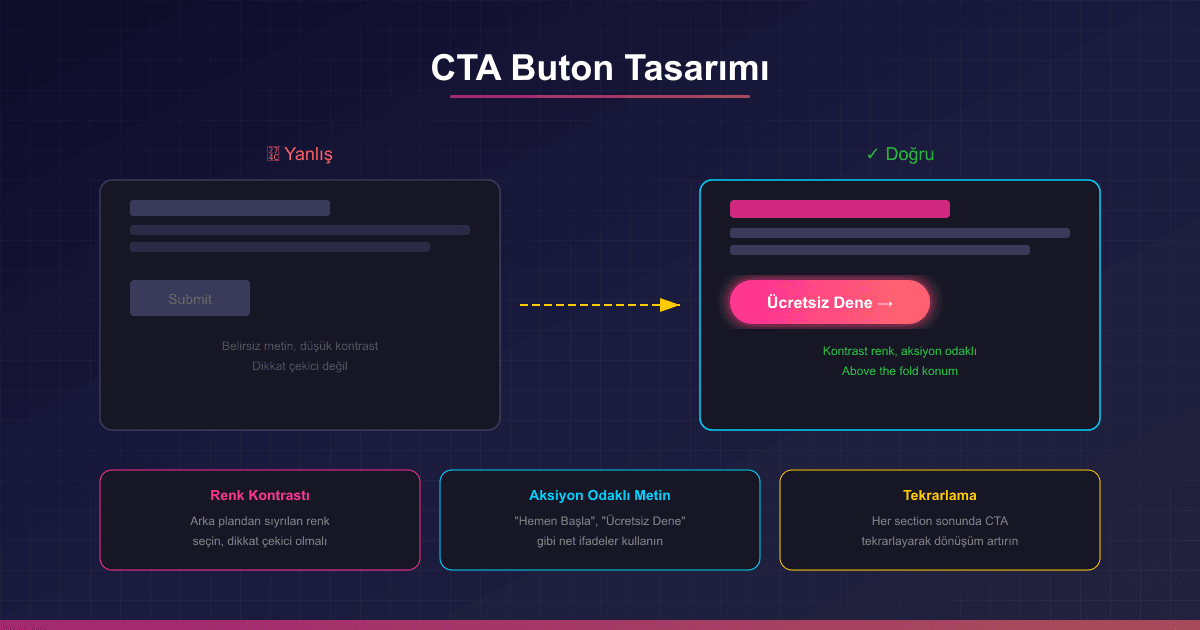
Task: Click the "seçin, dikkat çekici olmalı" text
Action: tap(260, 541)
